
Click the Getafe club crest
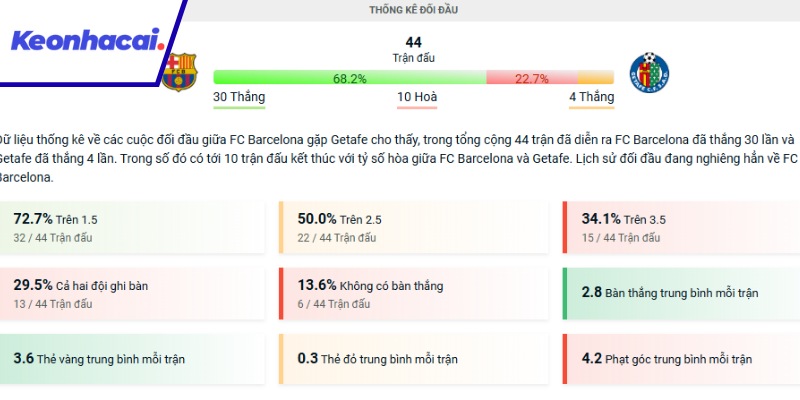pos(650,76)
